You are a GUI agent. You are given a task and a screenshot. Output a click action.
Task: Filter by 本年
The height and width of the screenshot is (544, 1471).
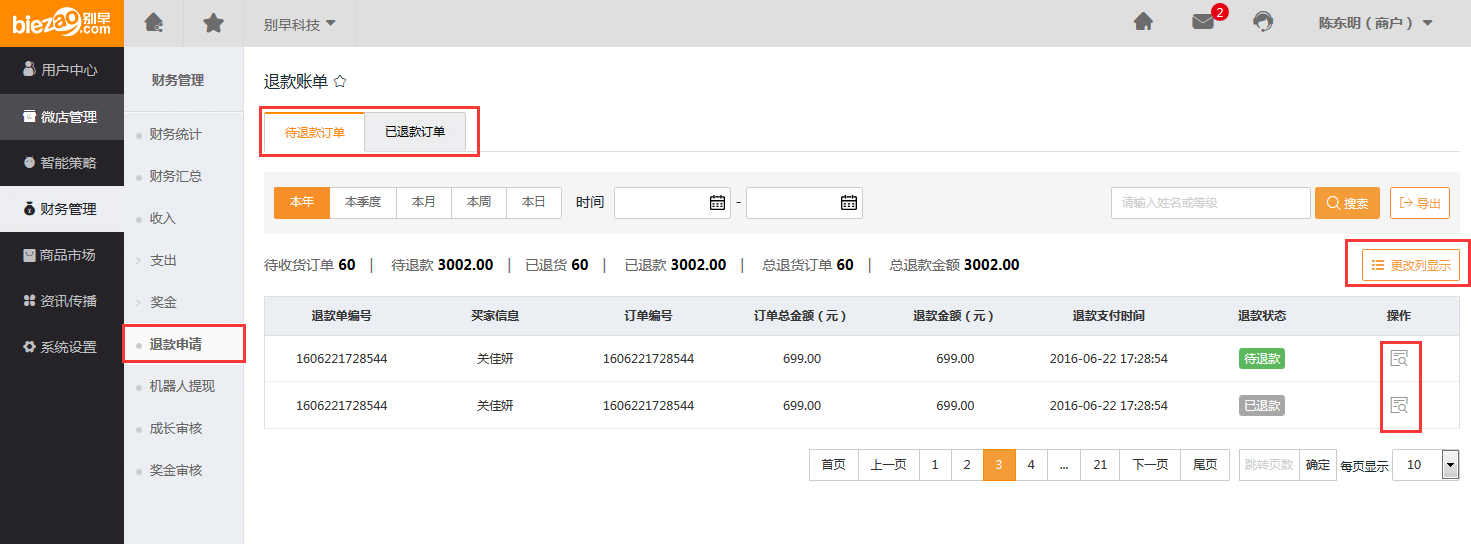coord(302,202)
